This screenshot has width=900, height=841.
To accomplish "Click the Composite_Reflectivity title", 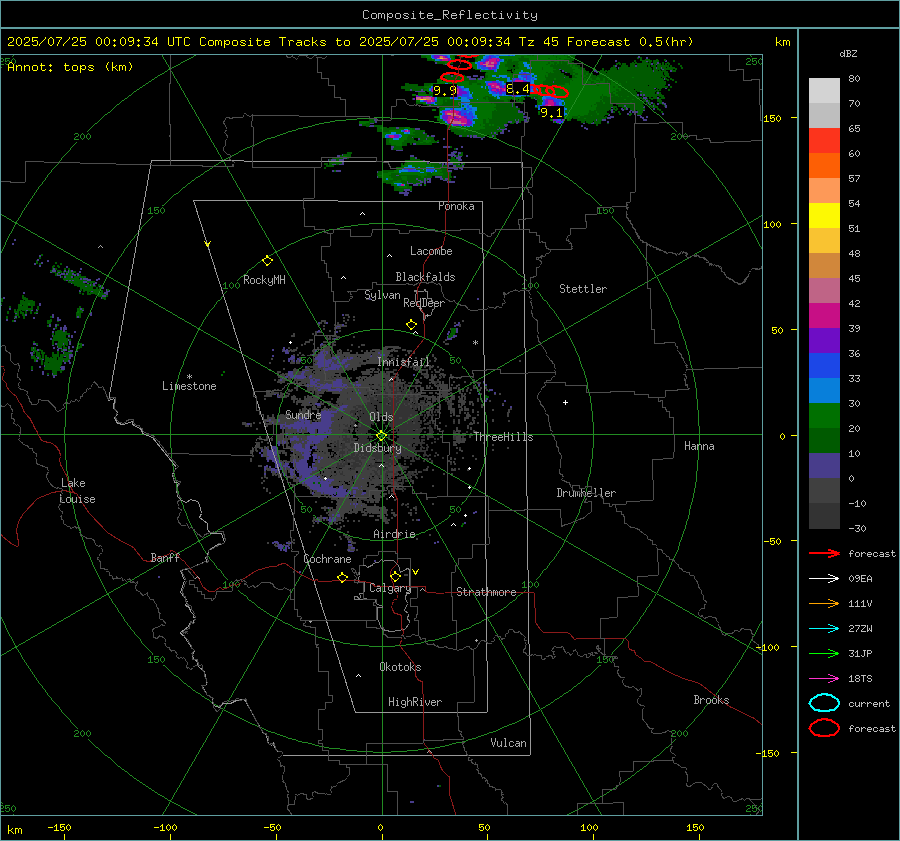I will 450,15.
